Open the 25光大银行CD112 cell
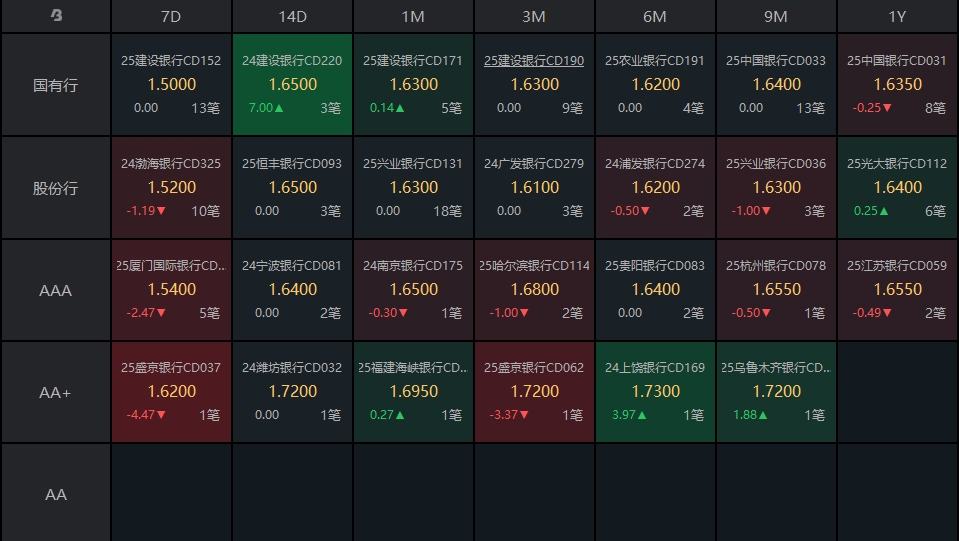The height and width of the screenshot is (541, 959). click(897, 187)
